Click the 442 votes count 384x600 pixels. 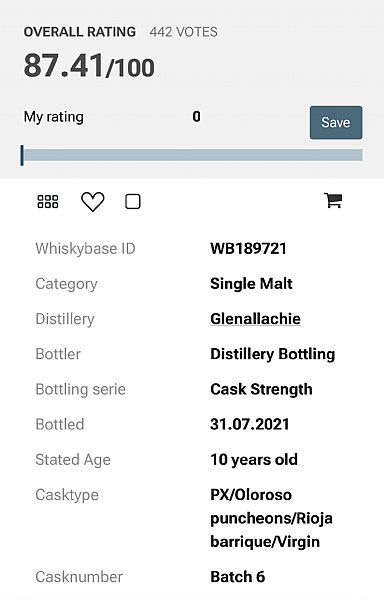[x=184, y=32]
